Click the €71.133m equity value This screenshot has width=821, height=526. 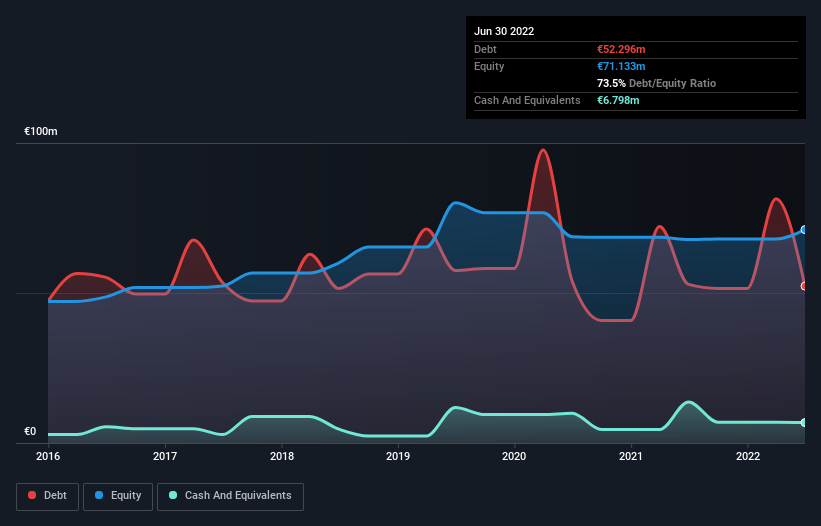click(621, 66)
